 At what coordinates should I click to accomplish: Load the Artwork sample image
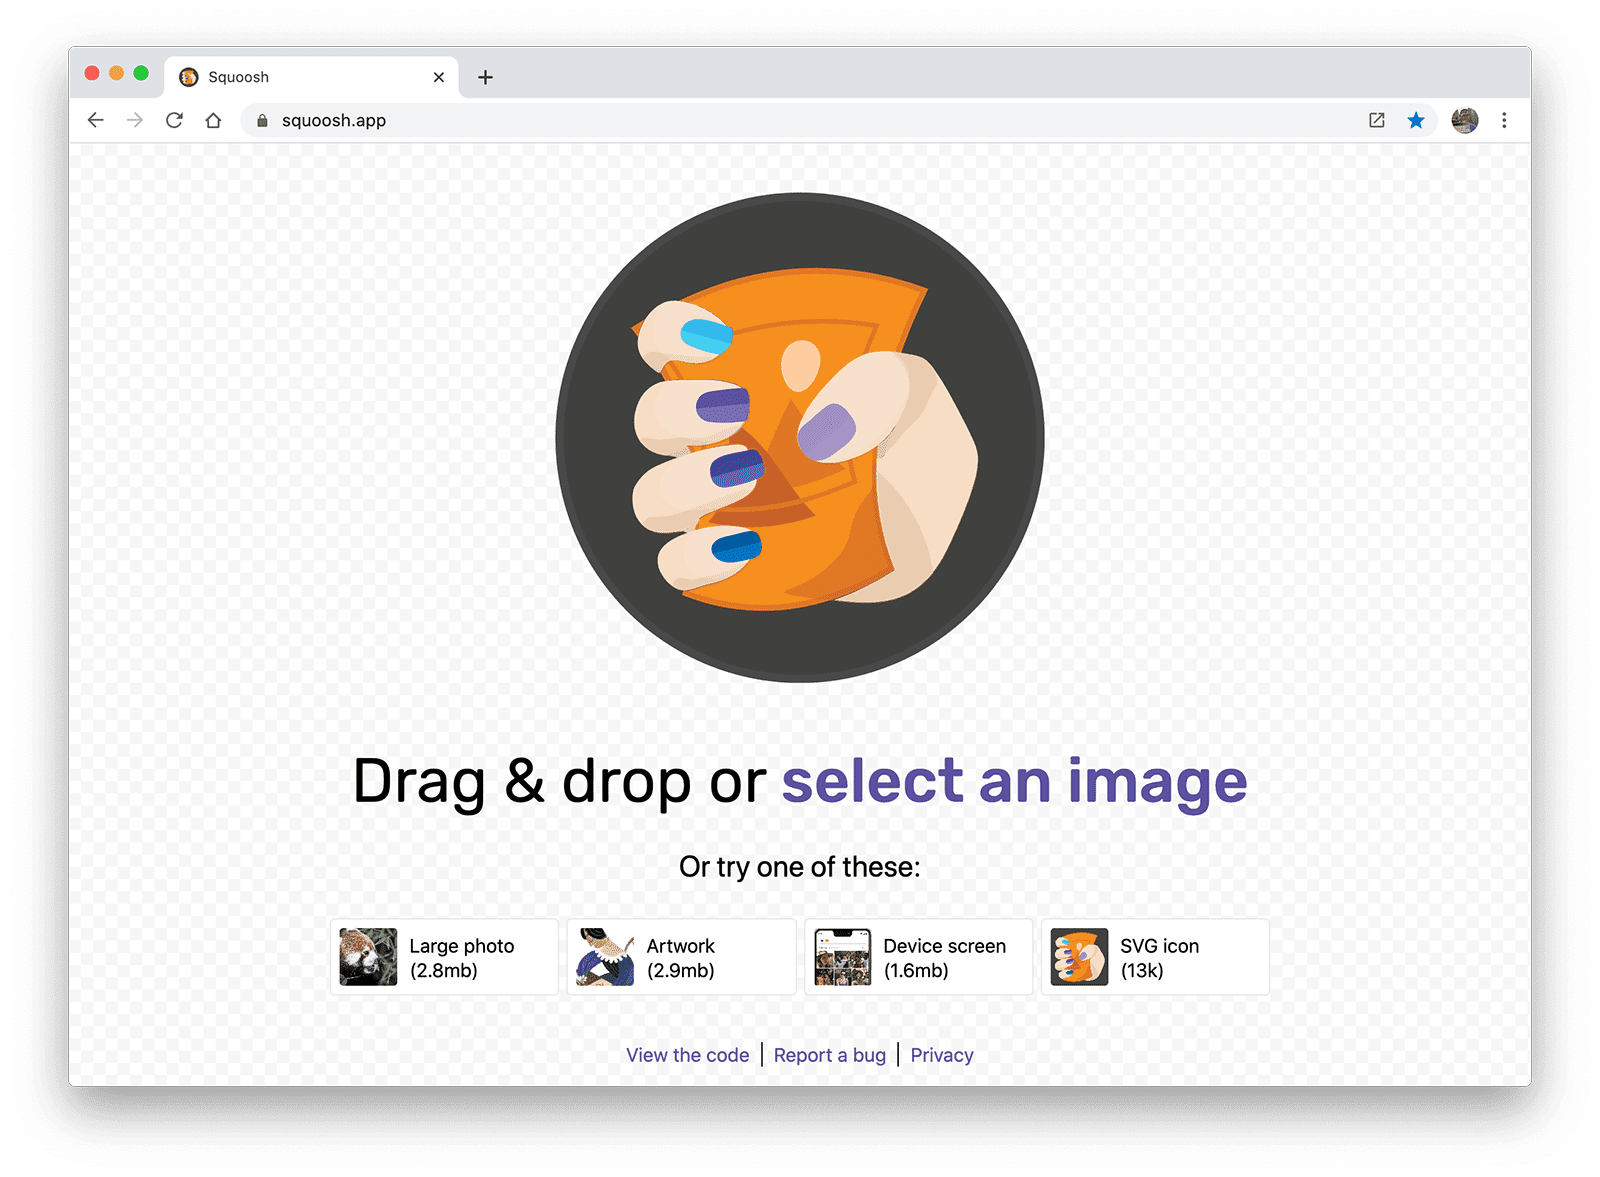pos(681,956)
